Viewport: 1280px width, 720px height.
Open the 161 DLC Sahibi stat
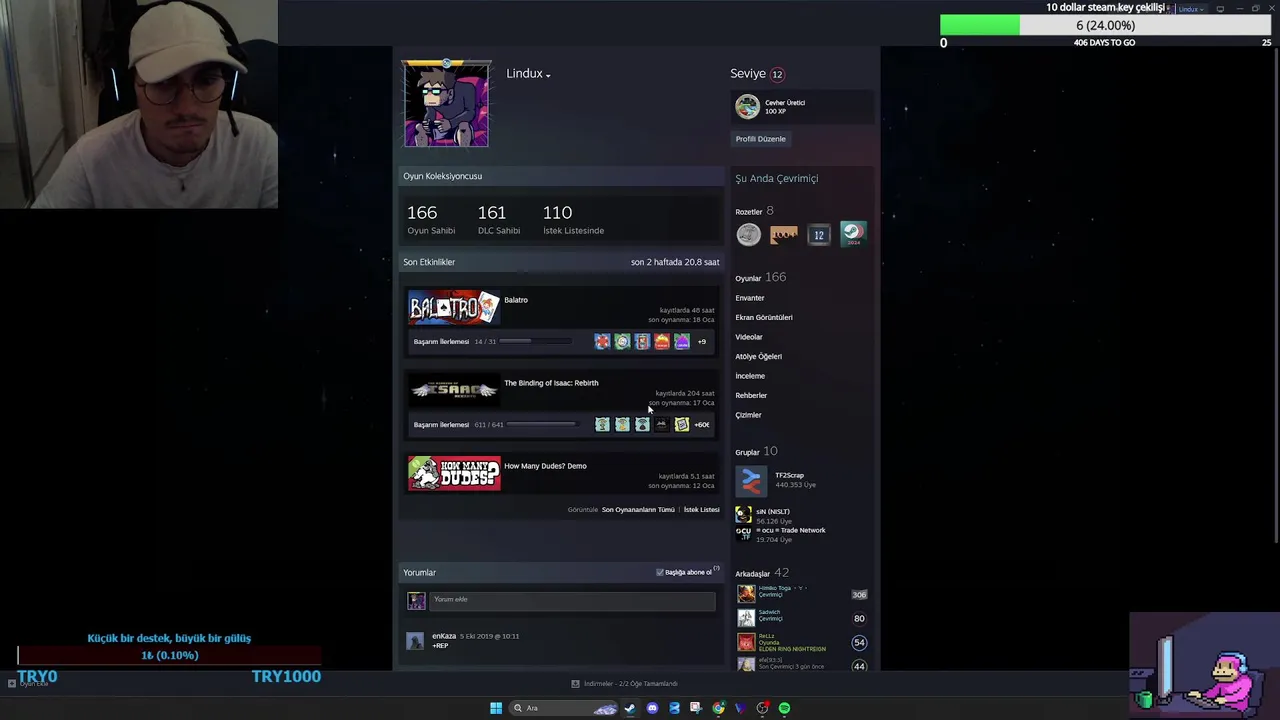coord(499,219)
